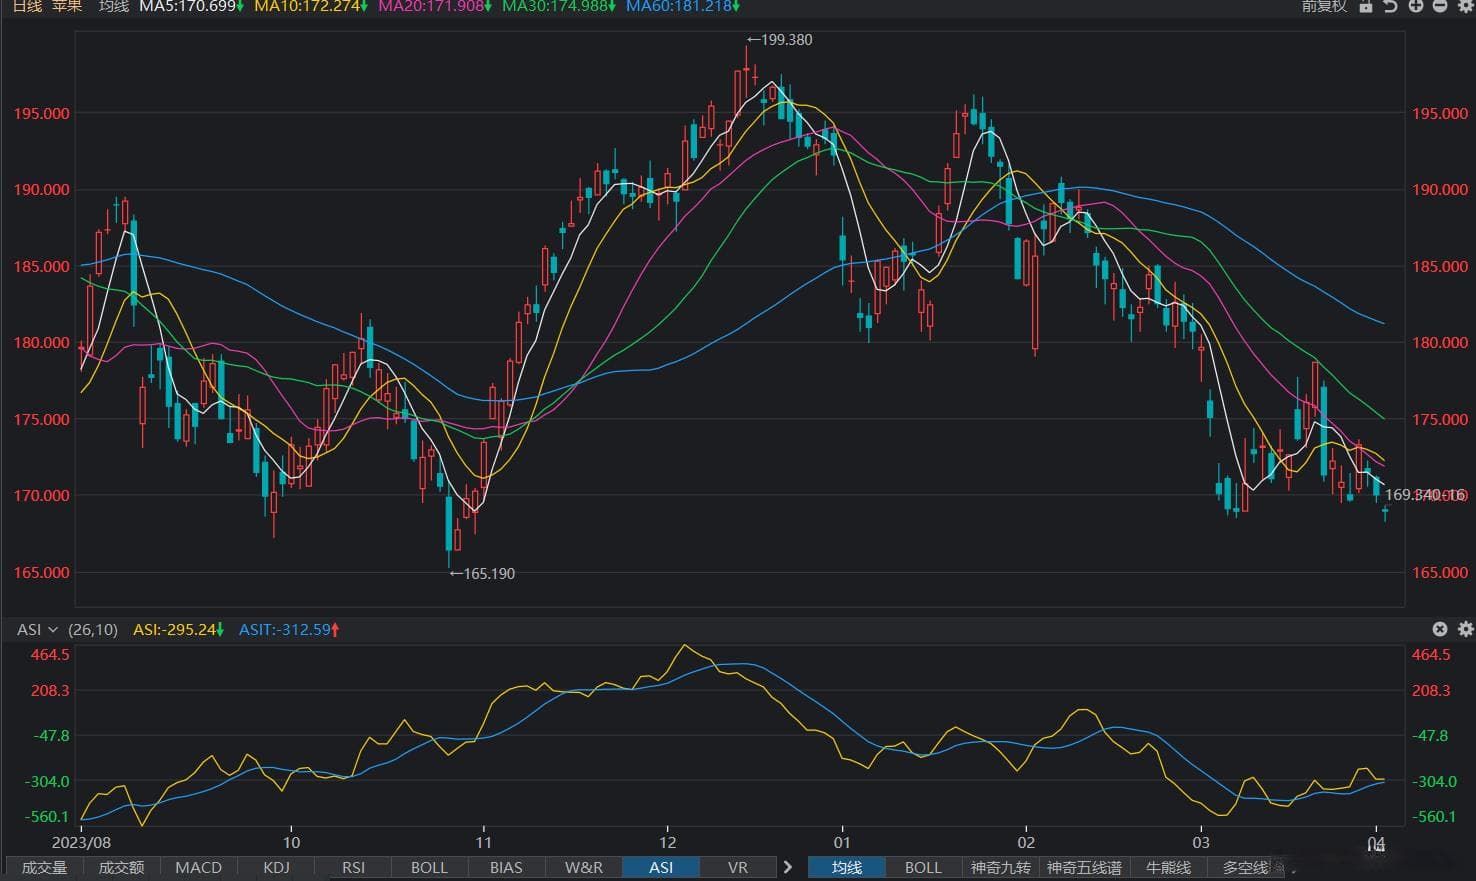Zoom in with the plus circle icon

pyautogui.click(x=1415, y=6)
